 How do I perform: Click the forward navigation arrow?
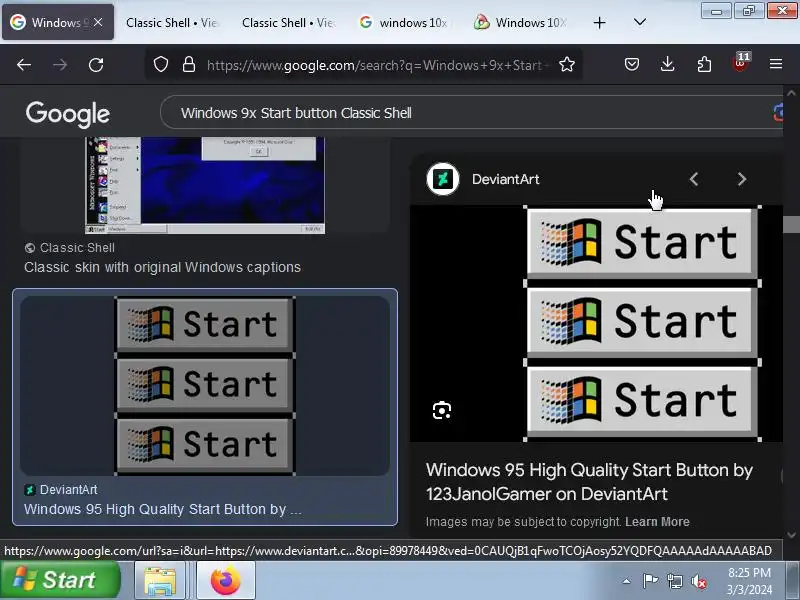tap(60, 65)
